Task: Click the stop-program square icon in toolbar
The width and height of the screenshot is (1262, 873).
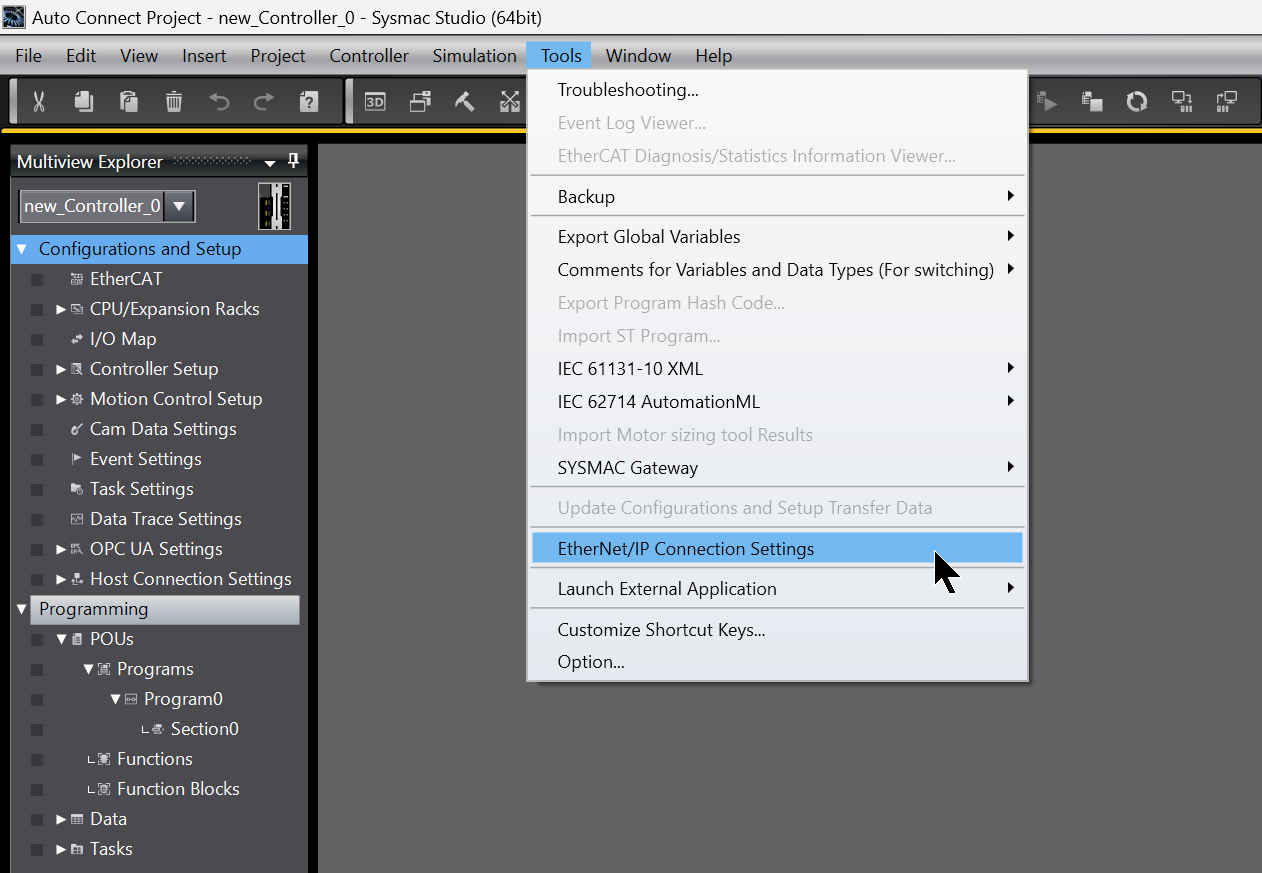Action: tap(1092, 101)
